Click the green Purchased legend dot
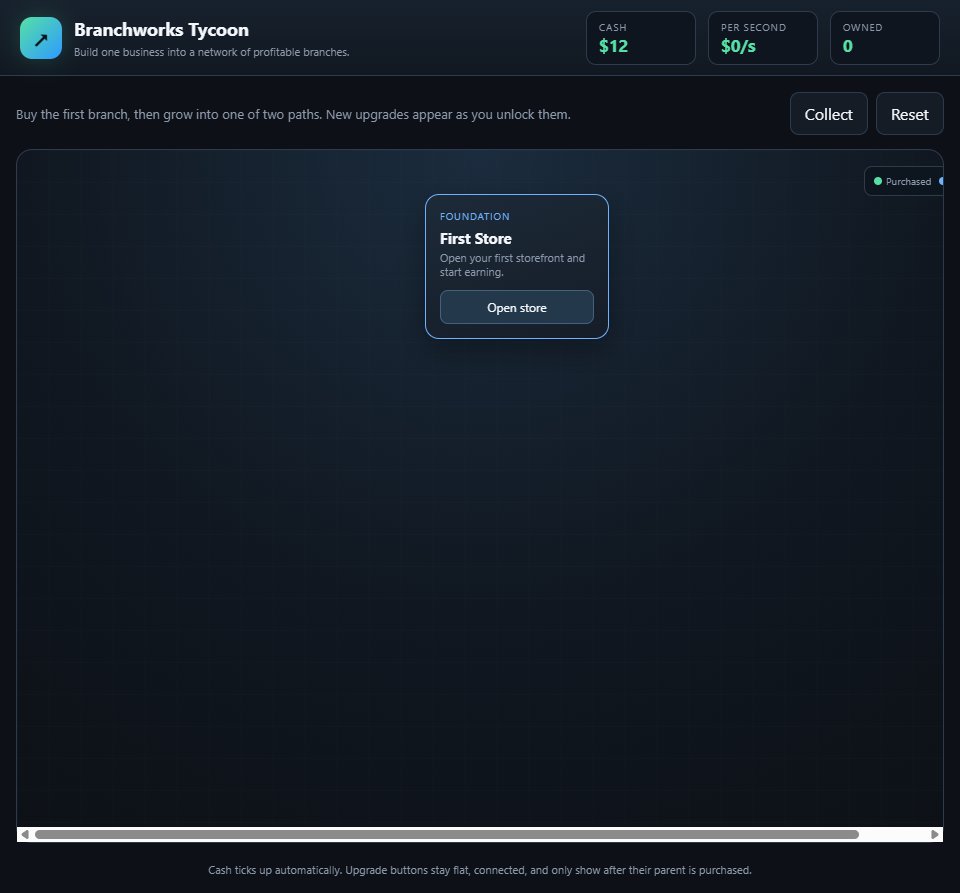 tap(877, 181)
